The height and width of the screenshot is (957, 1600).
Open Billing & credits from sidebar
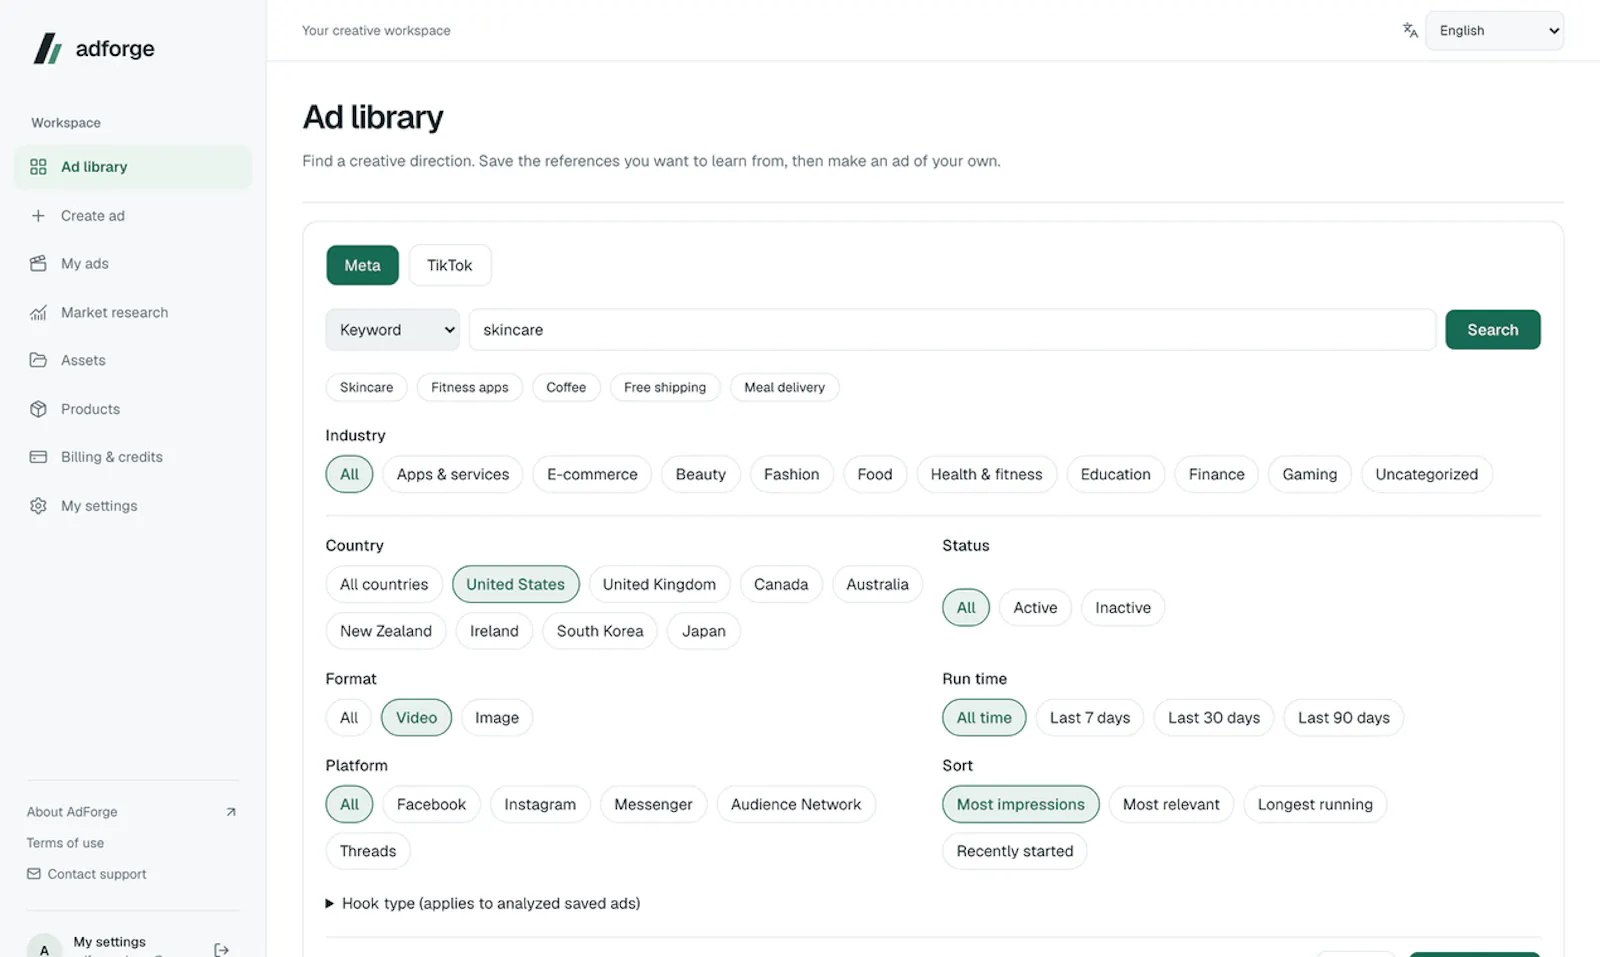tap(133, 457)
